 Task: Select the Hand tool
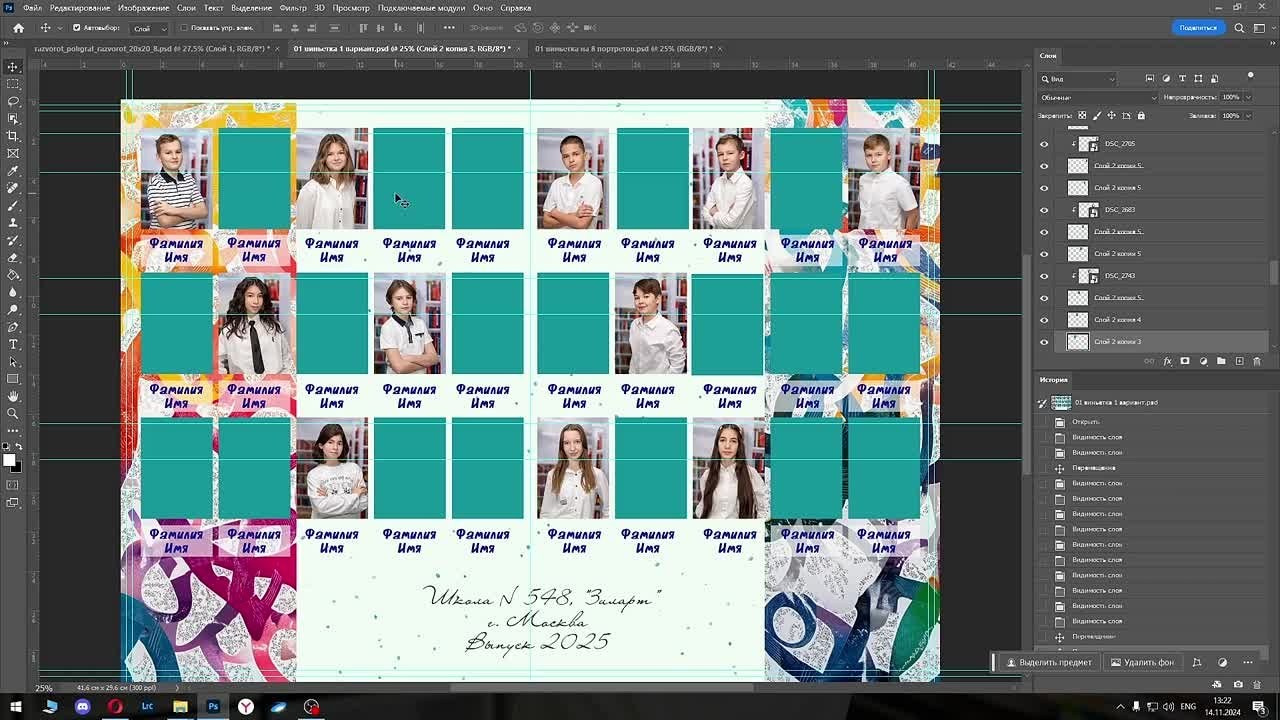[x=13, y=396]
